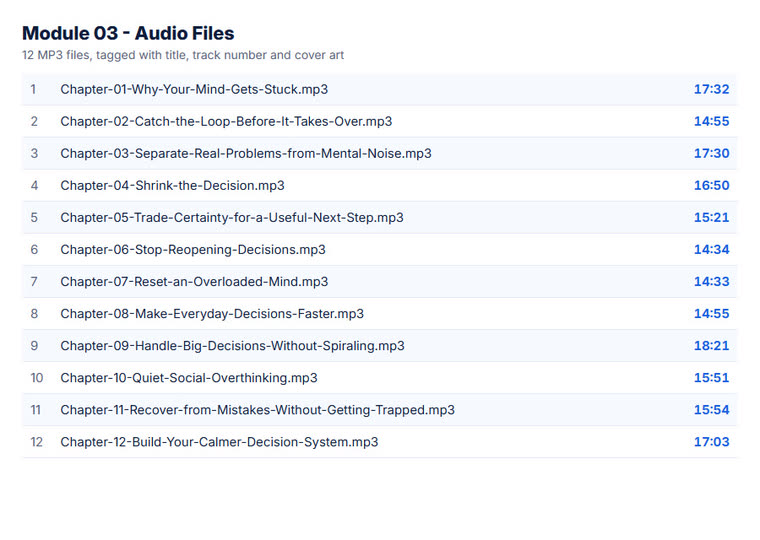Click track number 11 in the list

(x=36, y=410)
